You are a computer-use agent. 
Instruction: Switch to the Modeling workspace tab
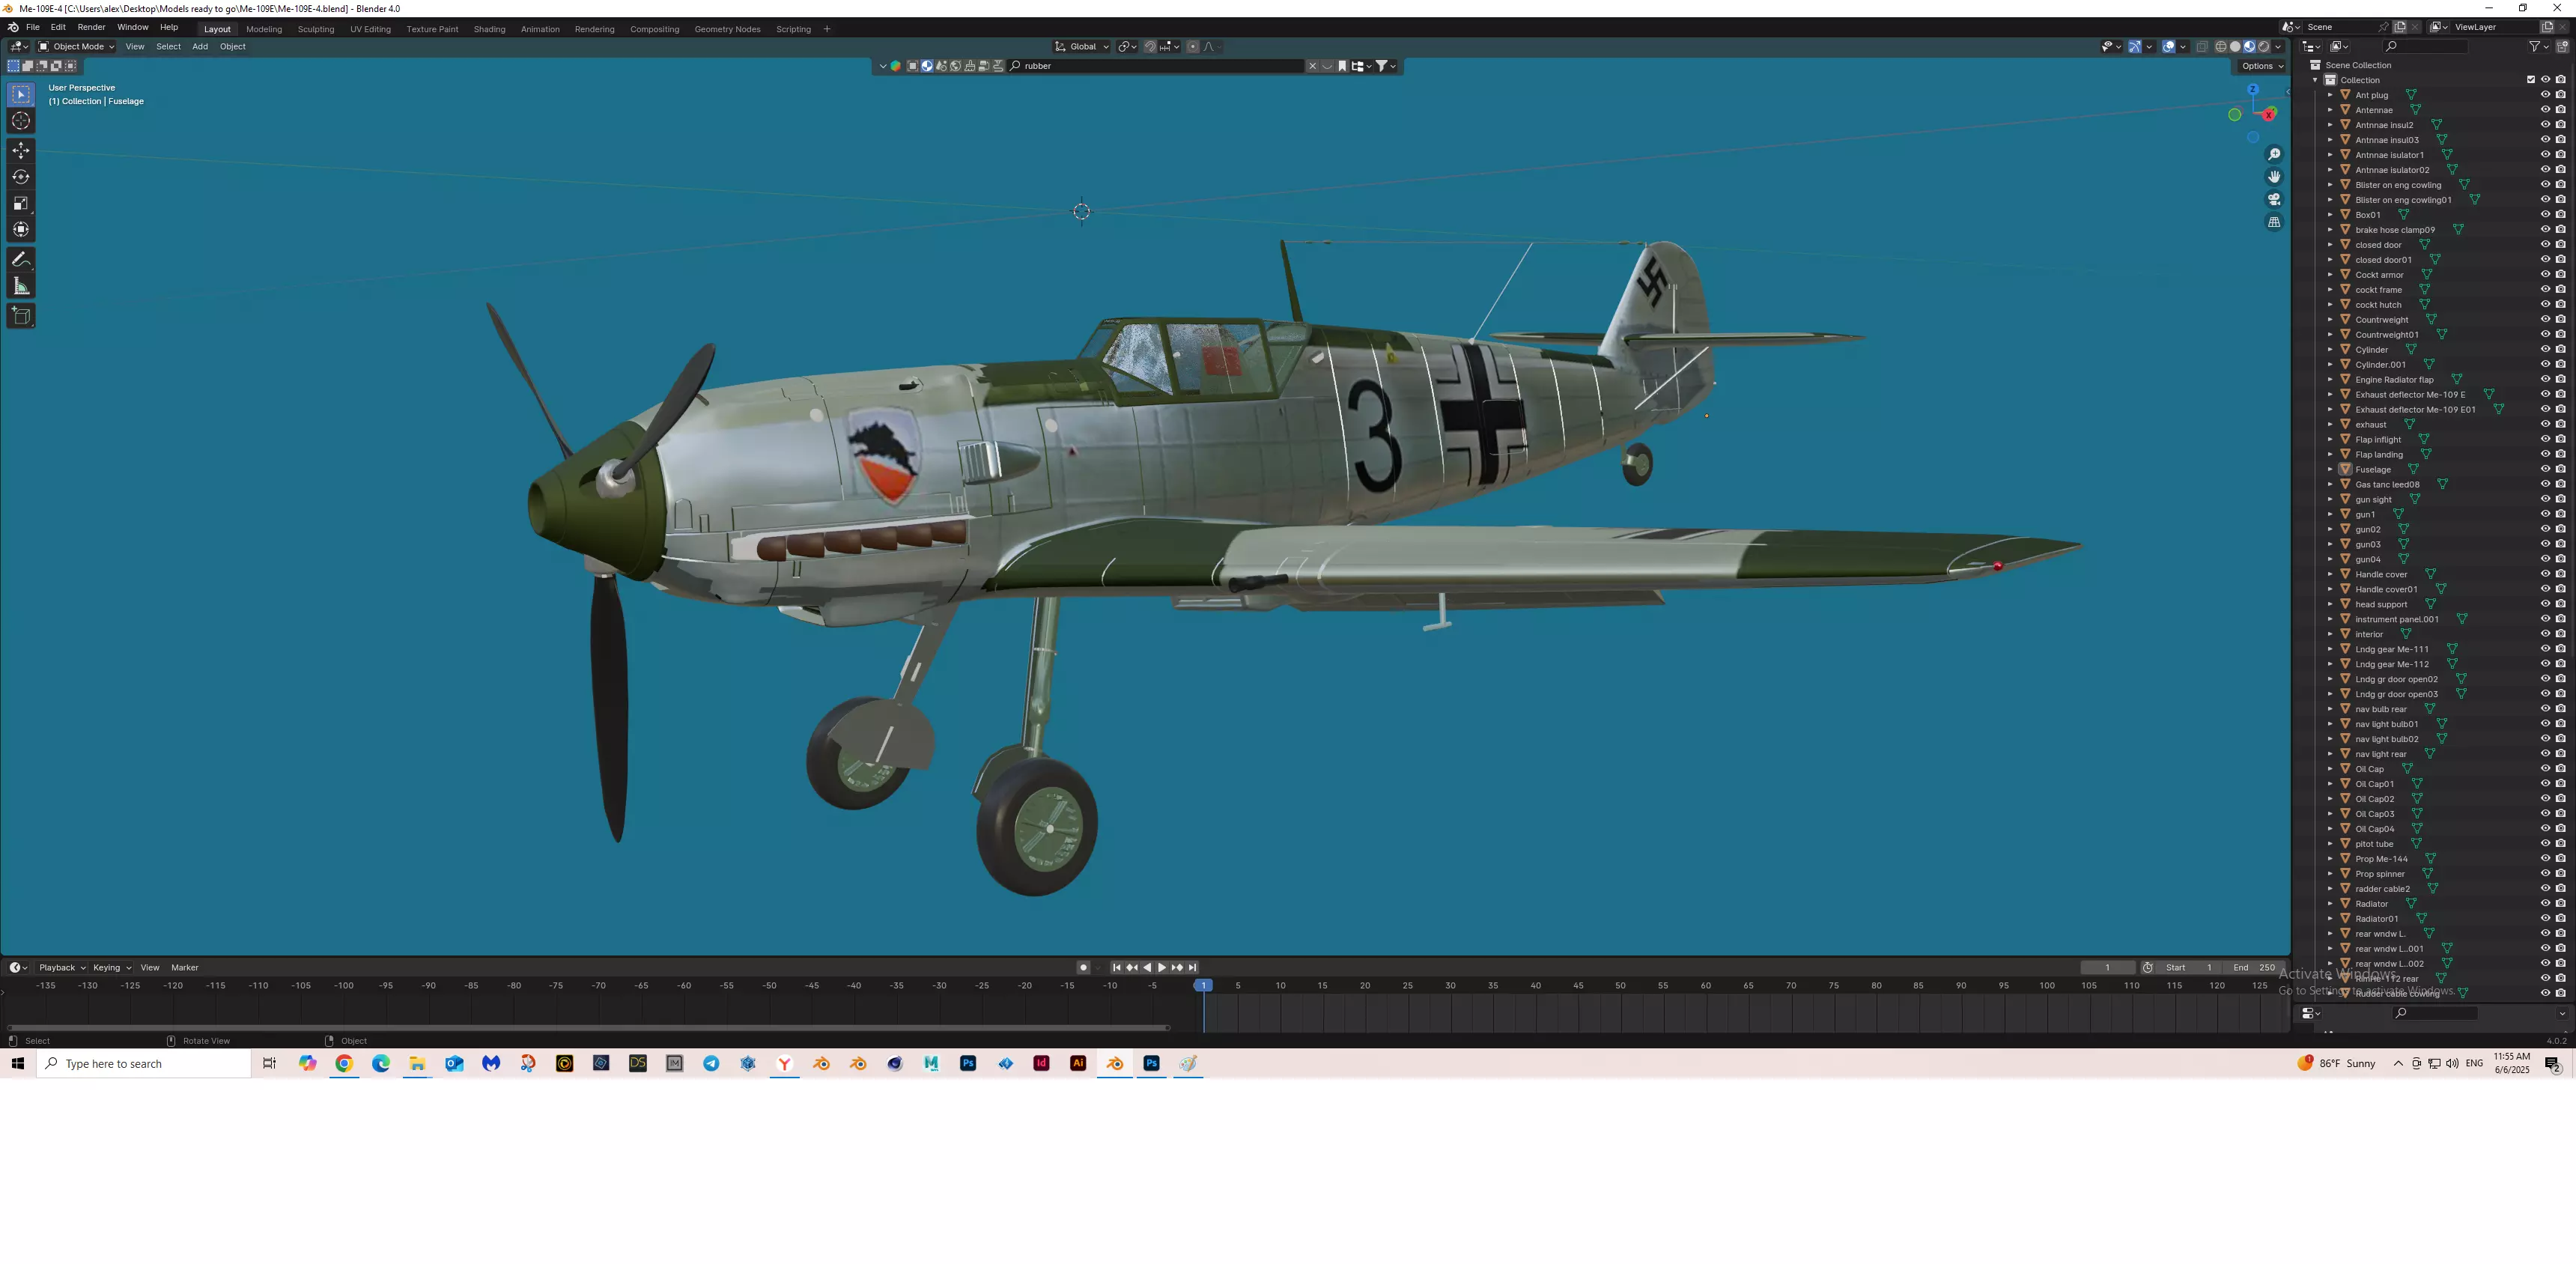click(x=264, y=29)
